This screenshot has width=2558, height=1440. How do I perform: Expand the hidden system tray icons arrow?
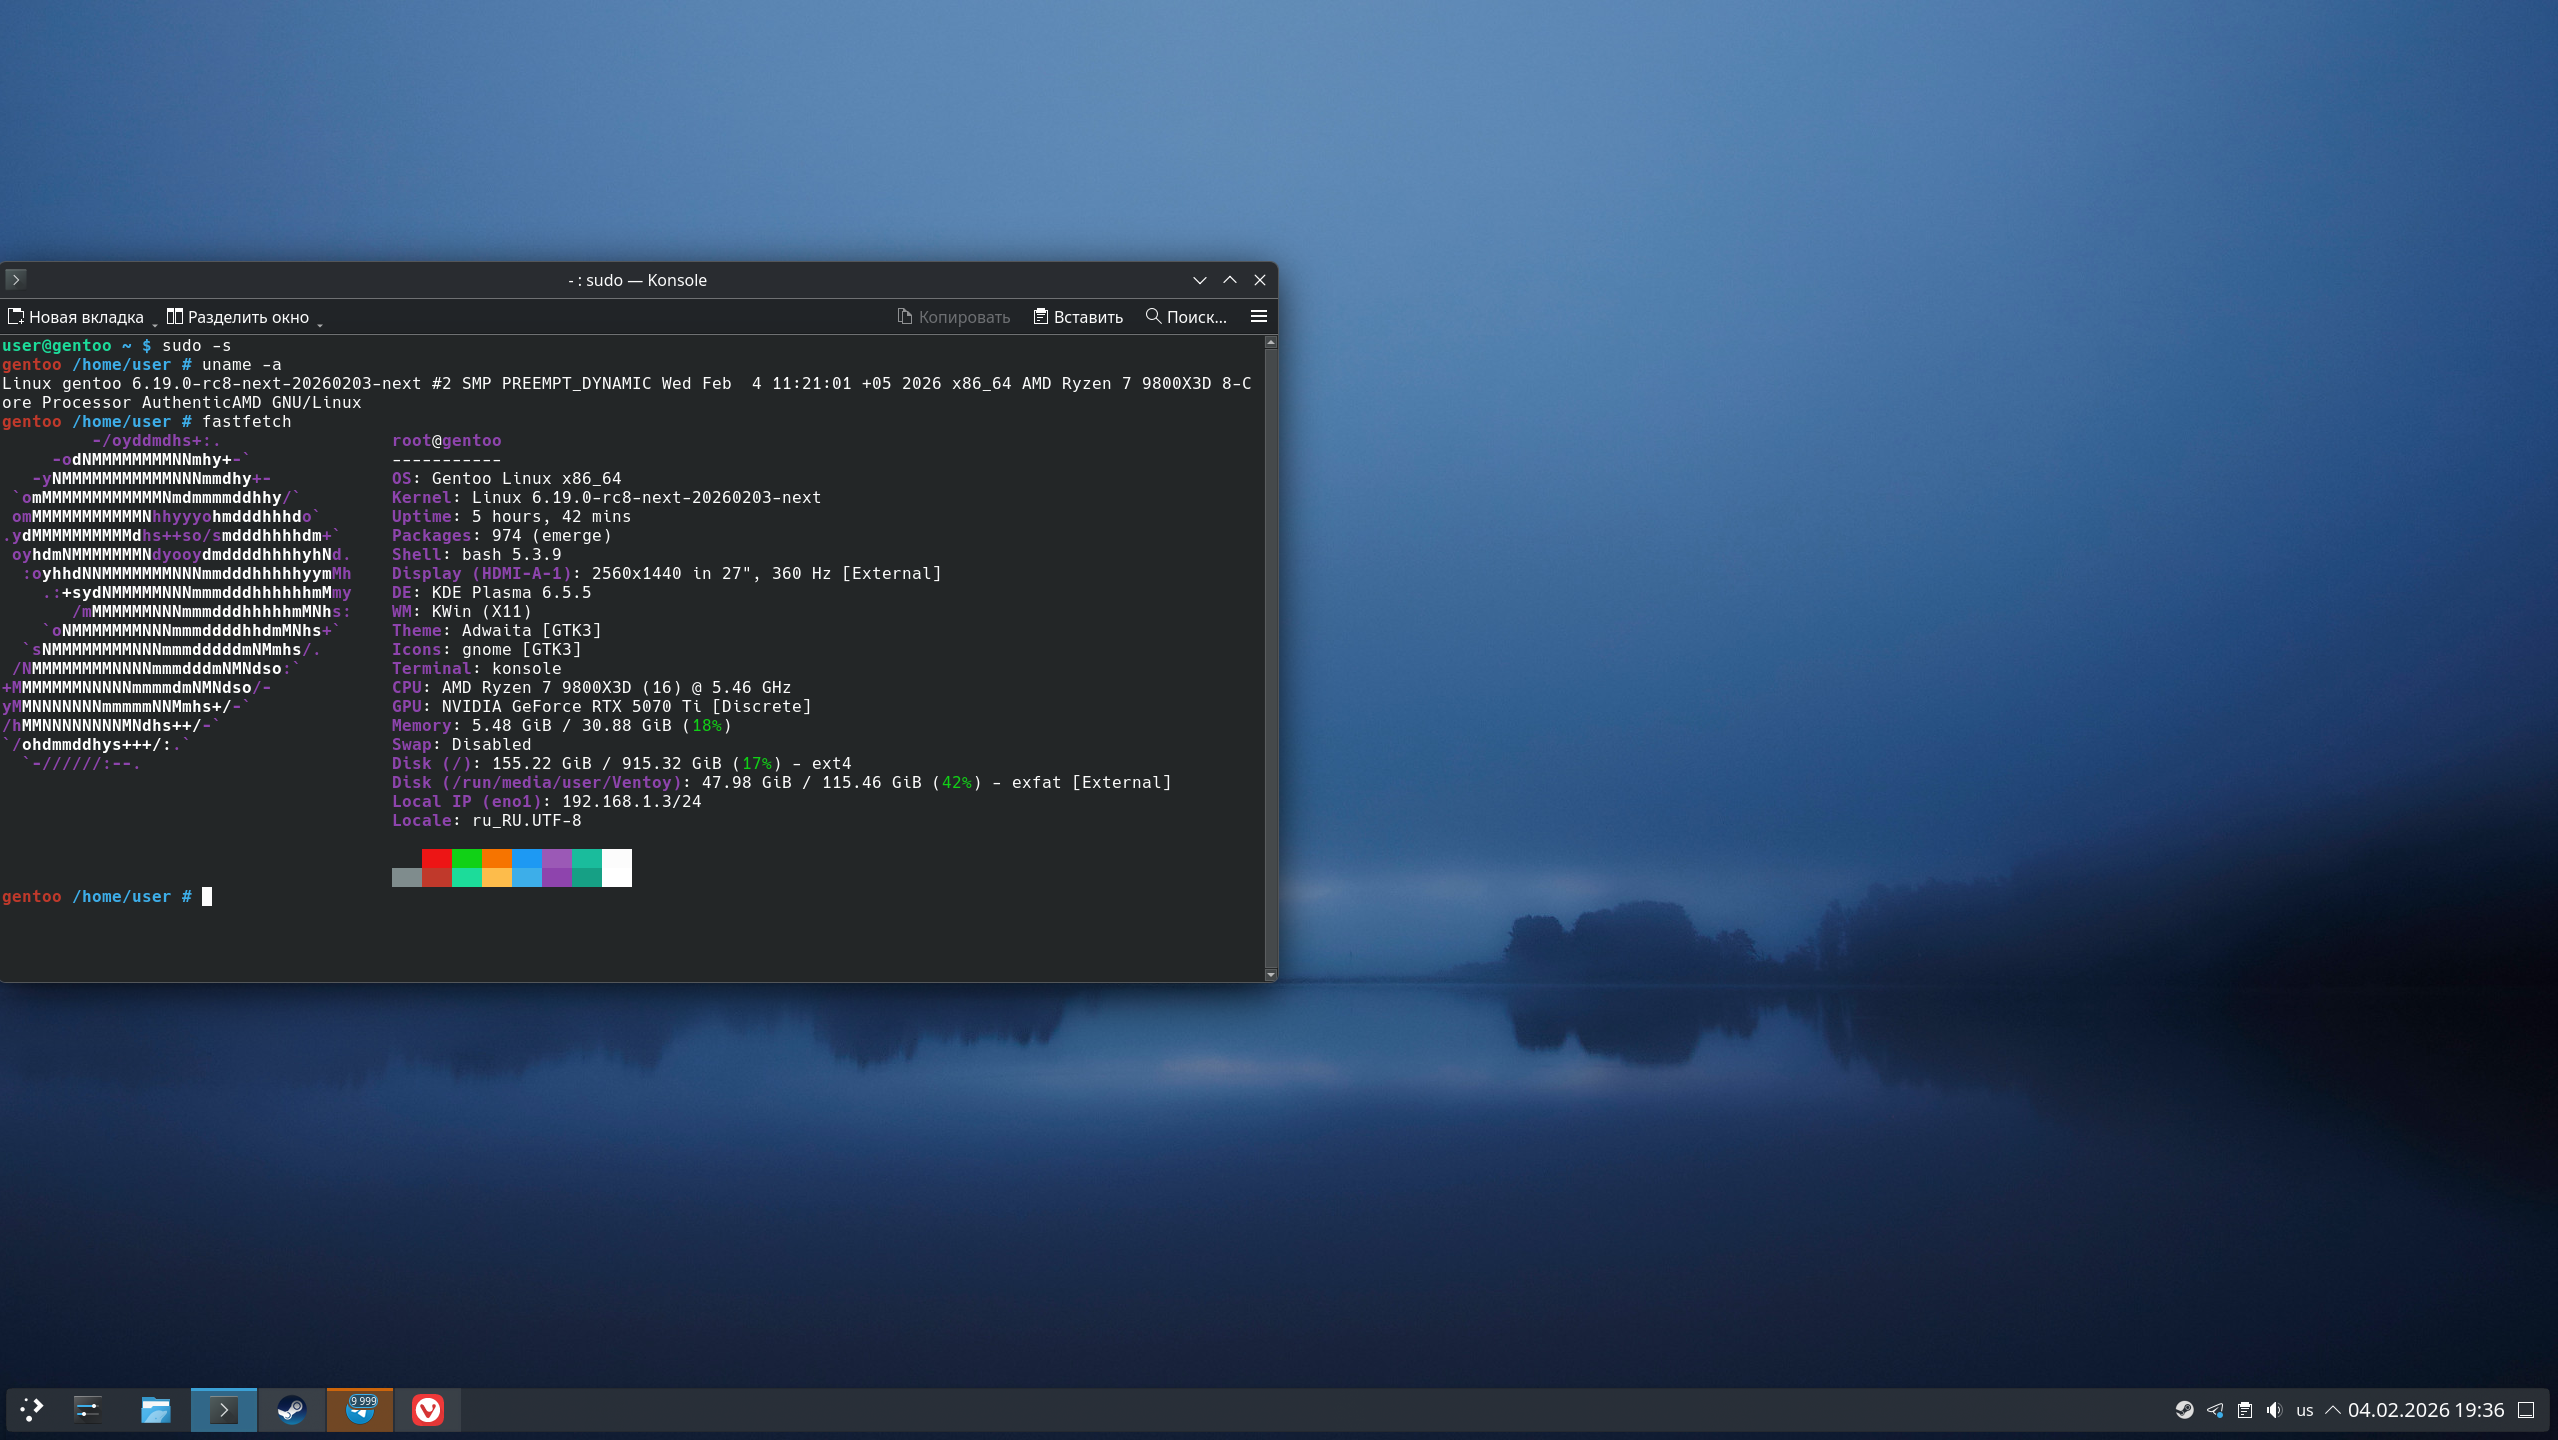2332,1410
